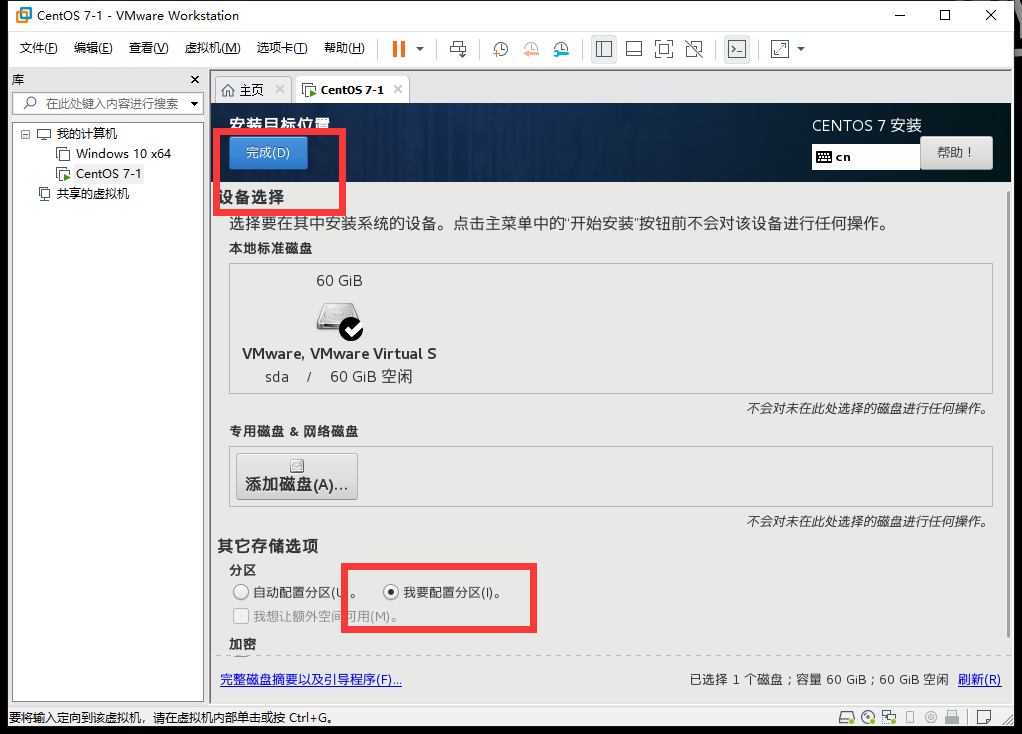The image size is (1022, 734).
Task: Click the console view icon
Action: [x=737, y=49]
